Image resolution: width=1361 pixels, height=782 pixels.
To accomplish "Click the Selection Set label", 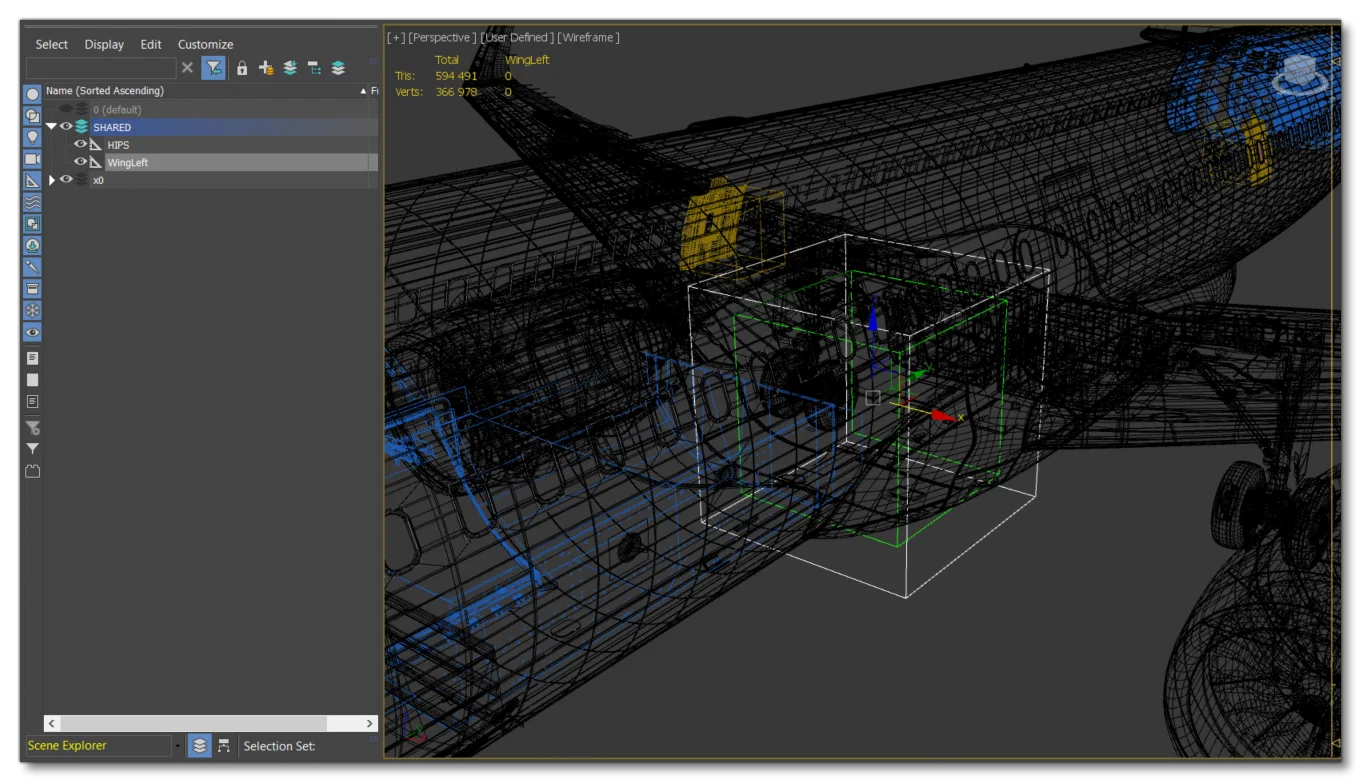I will click(x=279, y=746).
